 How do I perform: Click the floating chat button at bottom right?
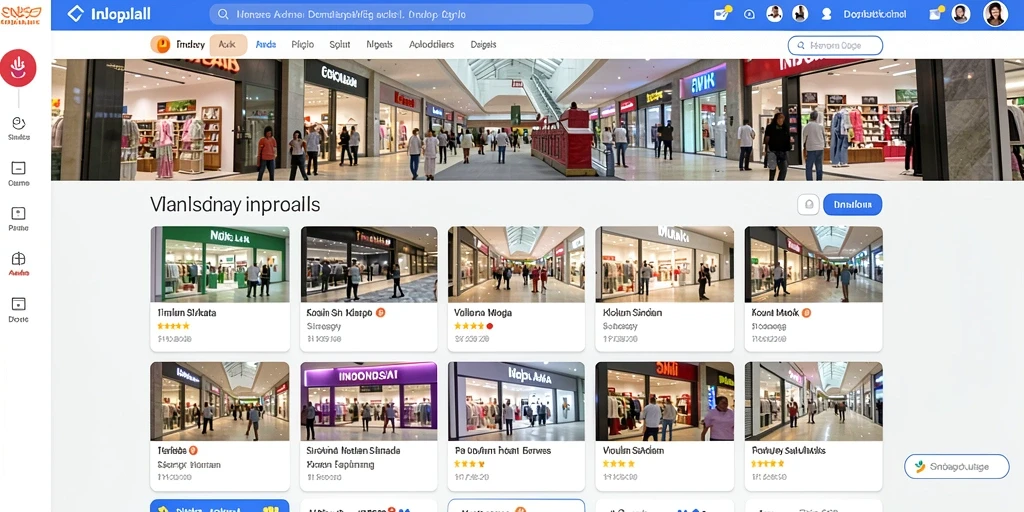click(956, 467)
